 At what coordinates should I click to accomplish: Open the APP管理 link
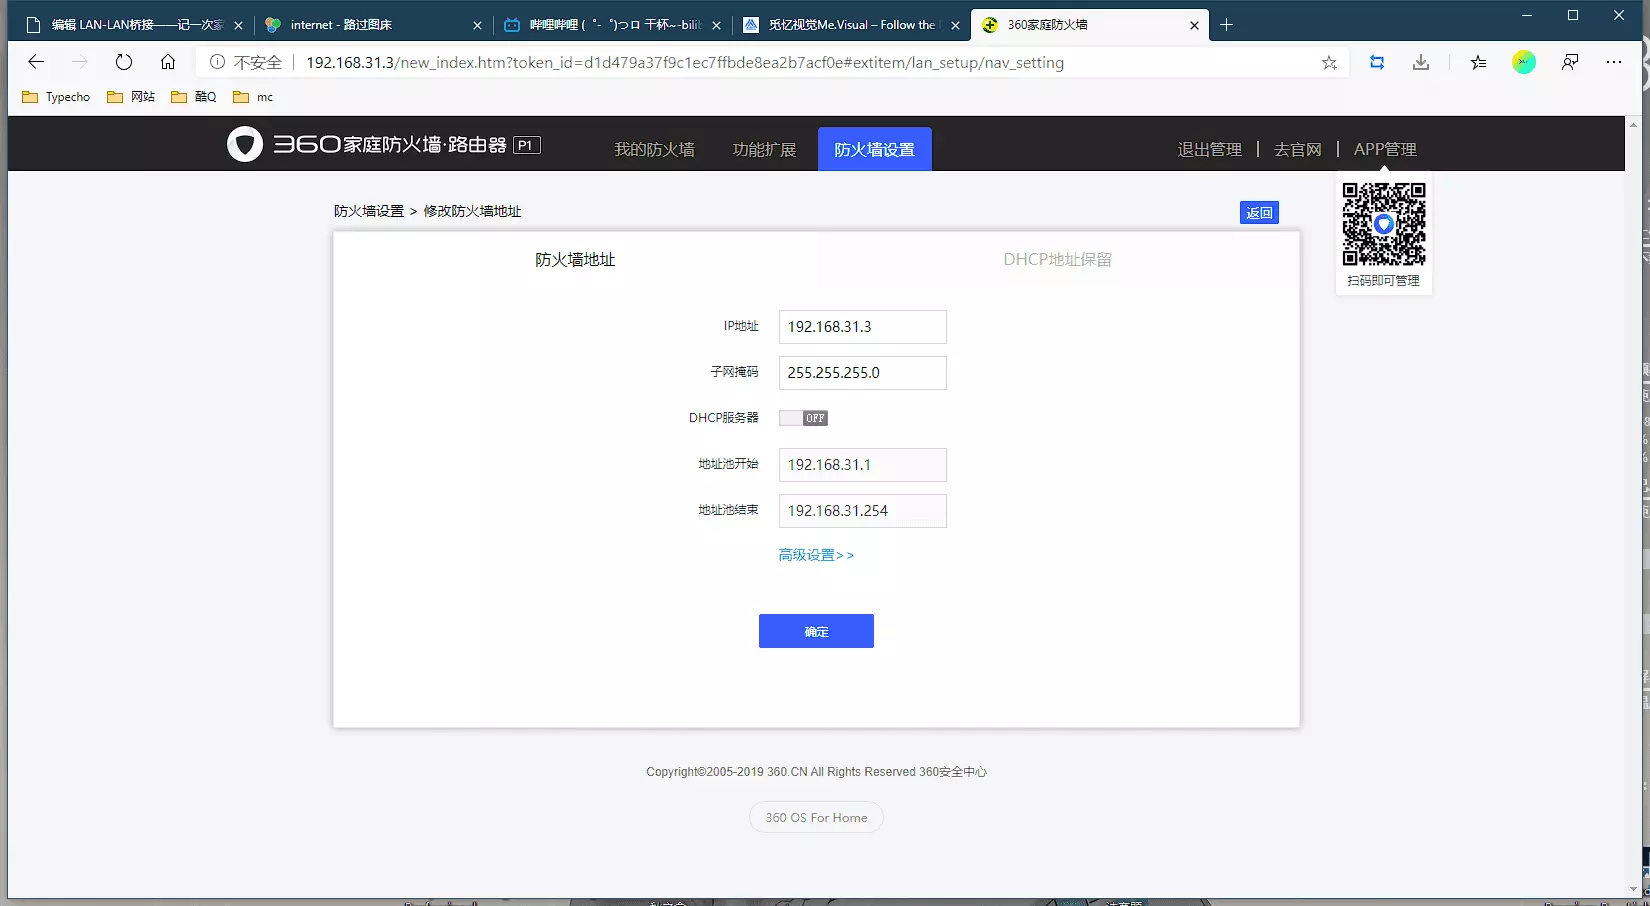(1385, 149)
